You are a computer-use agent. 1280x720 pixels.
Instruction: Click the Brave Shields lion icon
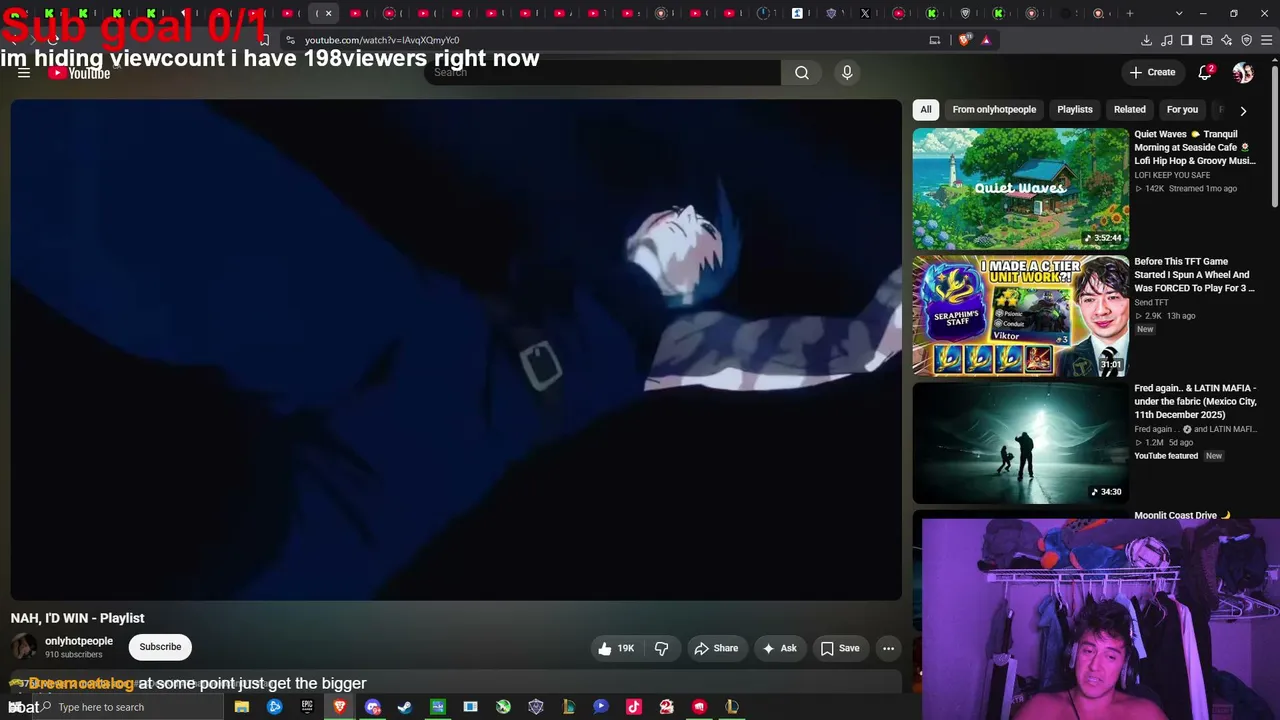coord(964,40)
